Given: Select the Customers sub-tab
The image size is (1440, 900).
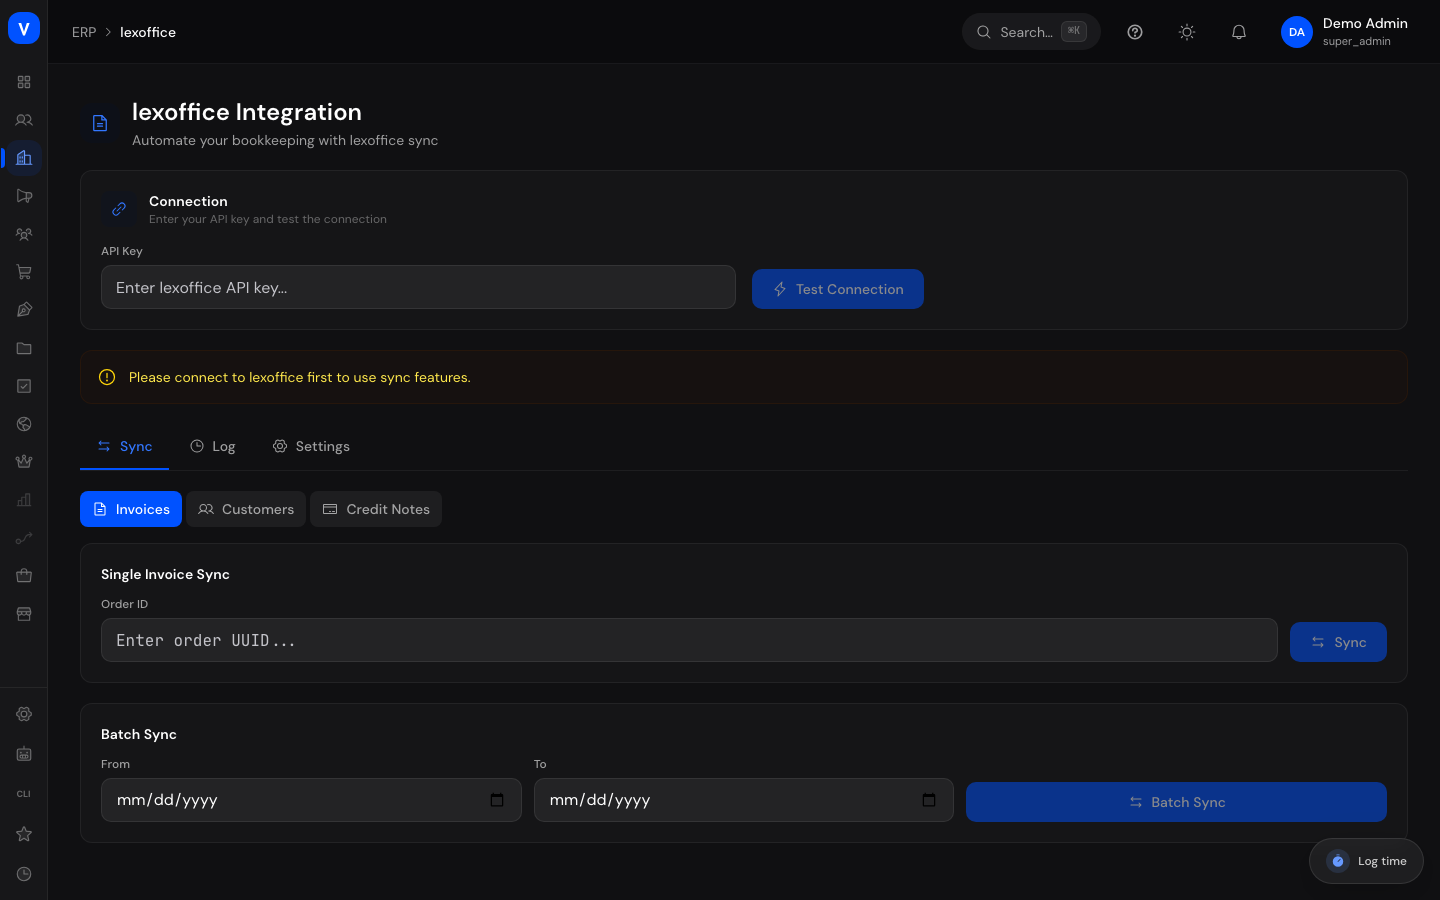Looking at the screenshot, I should click(246, 509).
